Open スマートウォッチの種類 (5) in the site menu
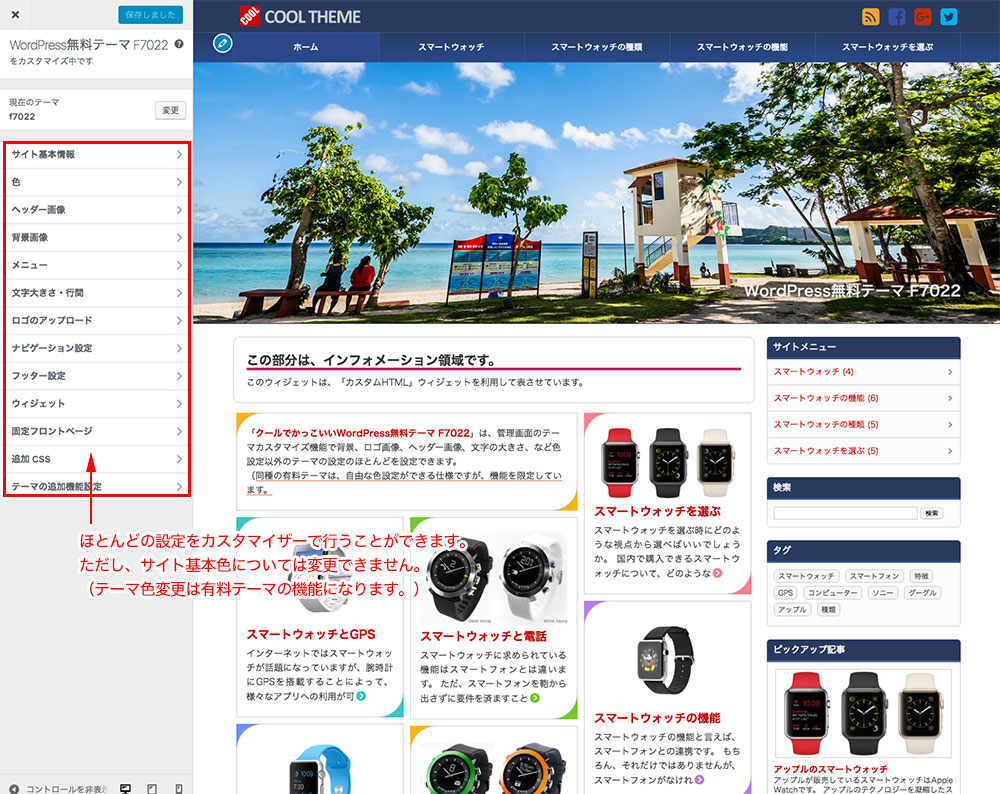1000x794 pixels. [x=864, y=425]
